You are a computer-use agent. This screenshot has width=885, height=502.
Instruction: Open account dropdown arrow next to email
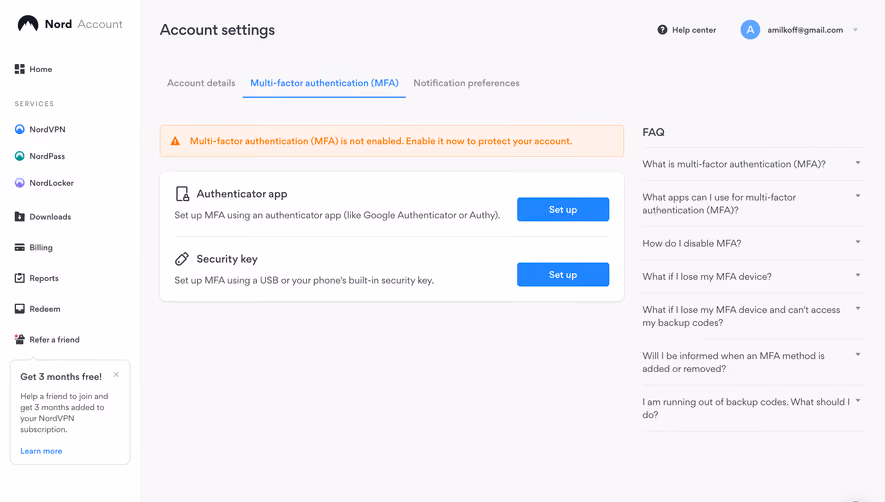[856, 30]
